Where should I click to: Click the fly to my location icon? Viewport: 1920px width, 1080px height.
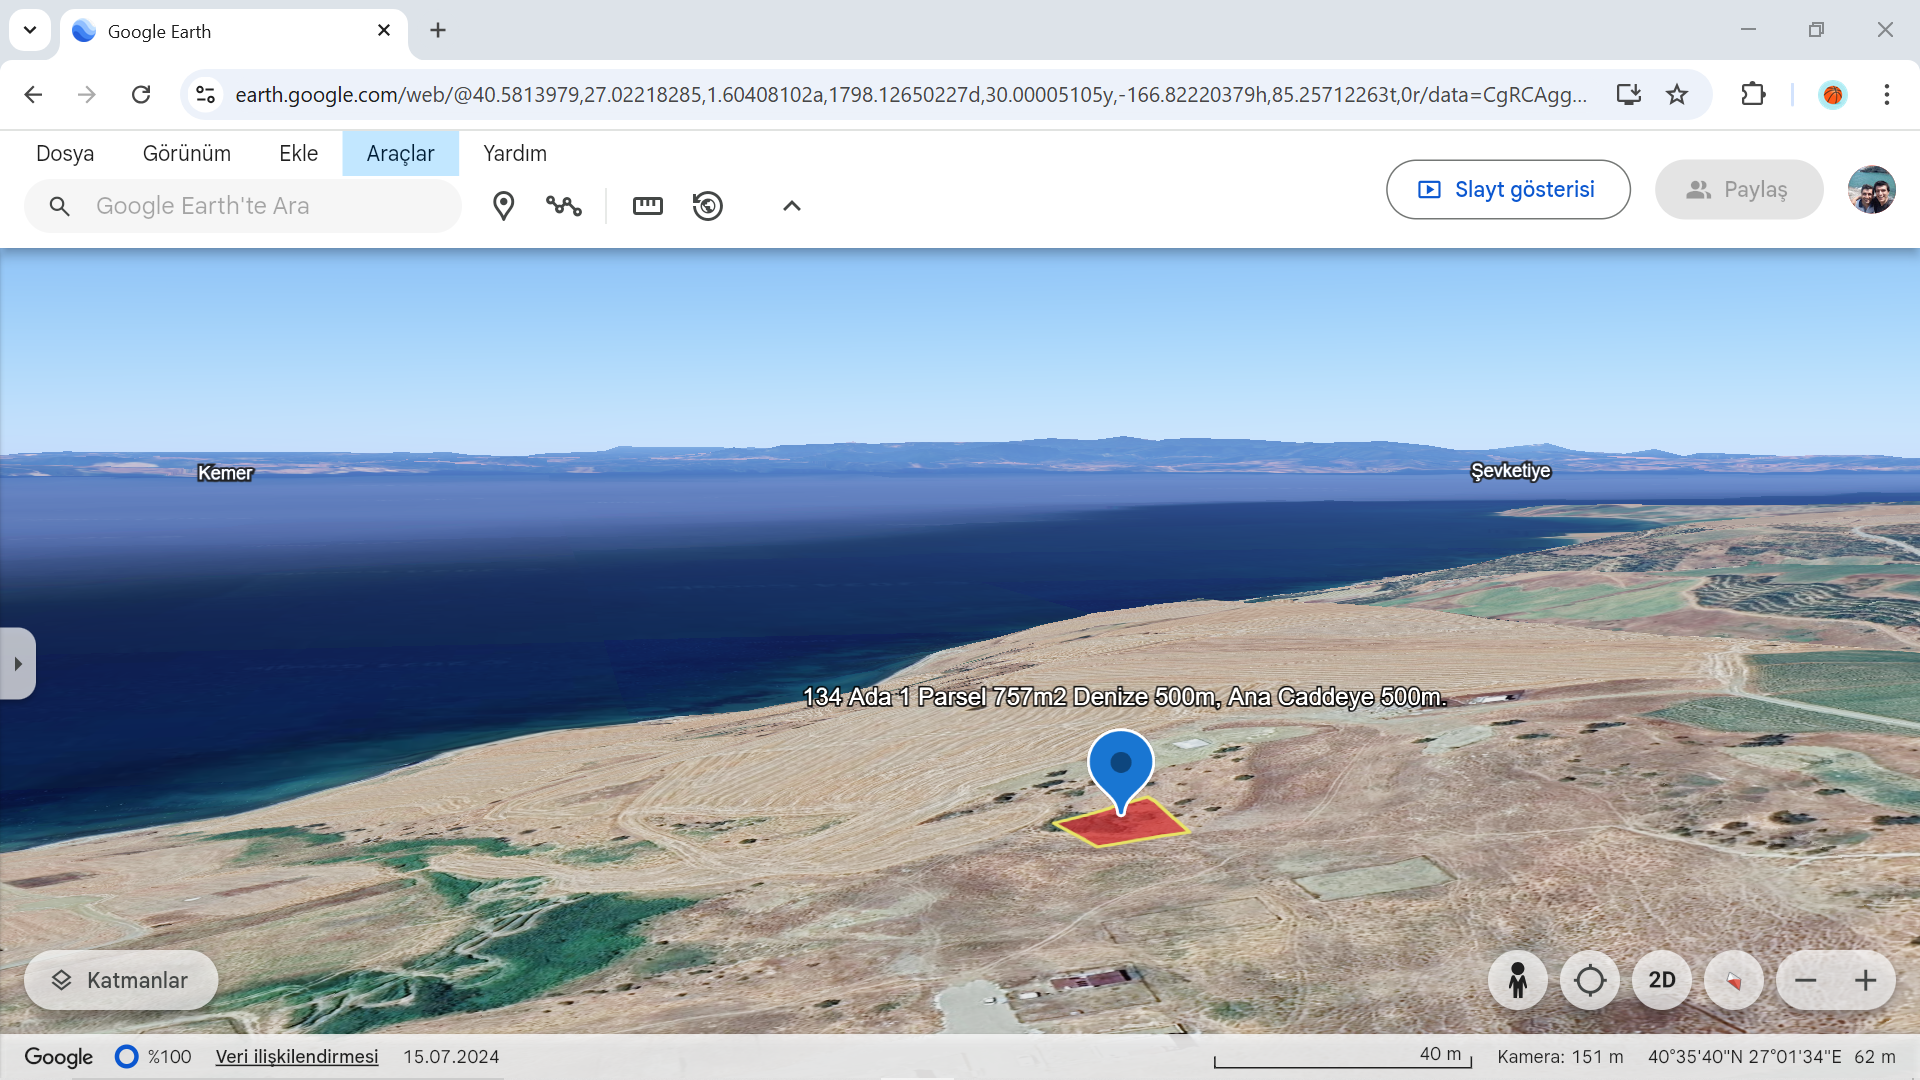1589,980
